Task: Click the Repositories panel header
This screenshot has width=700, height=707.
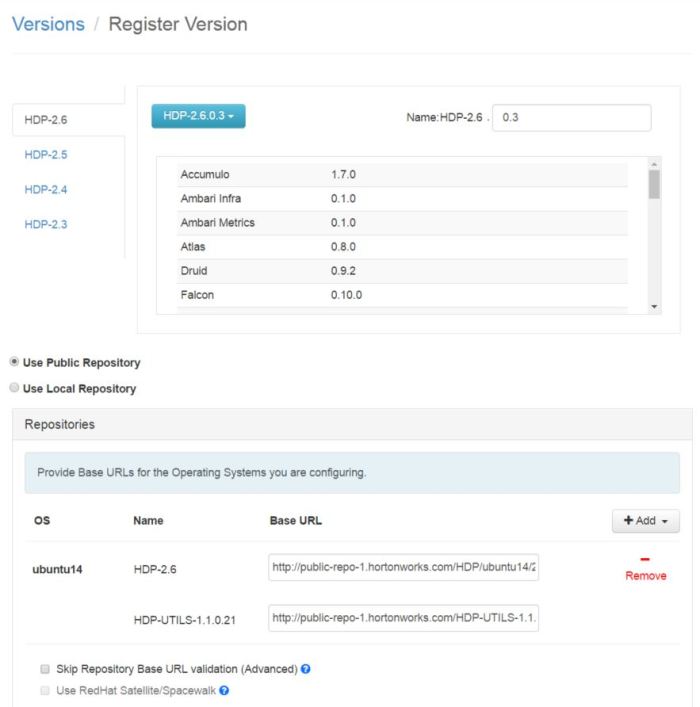Action: click(x=352, y=424)
